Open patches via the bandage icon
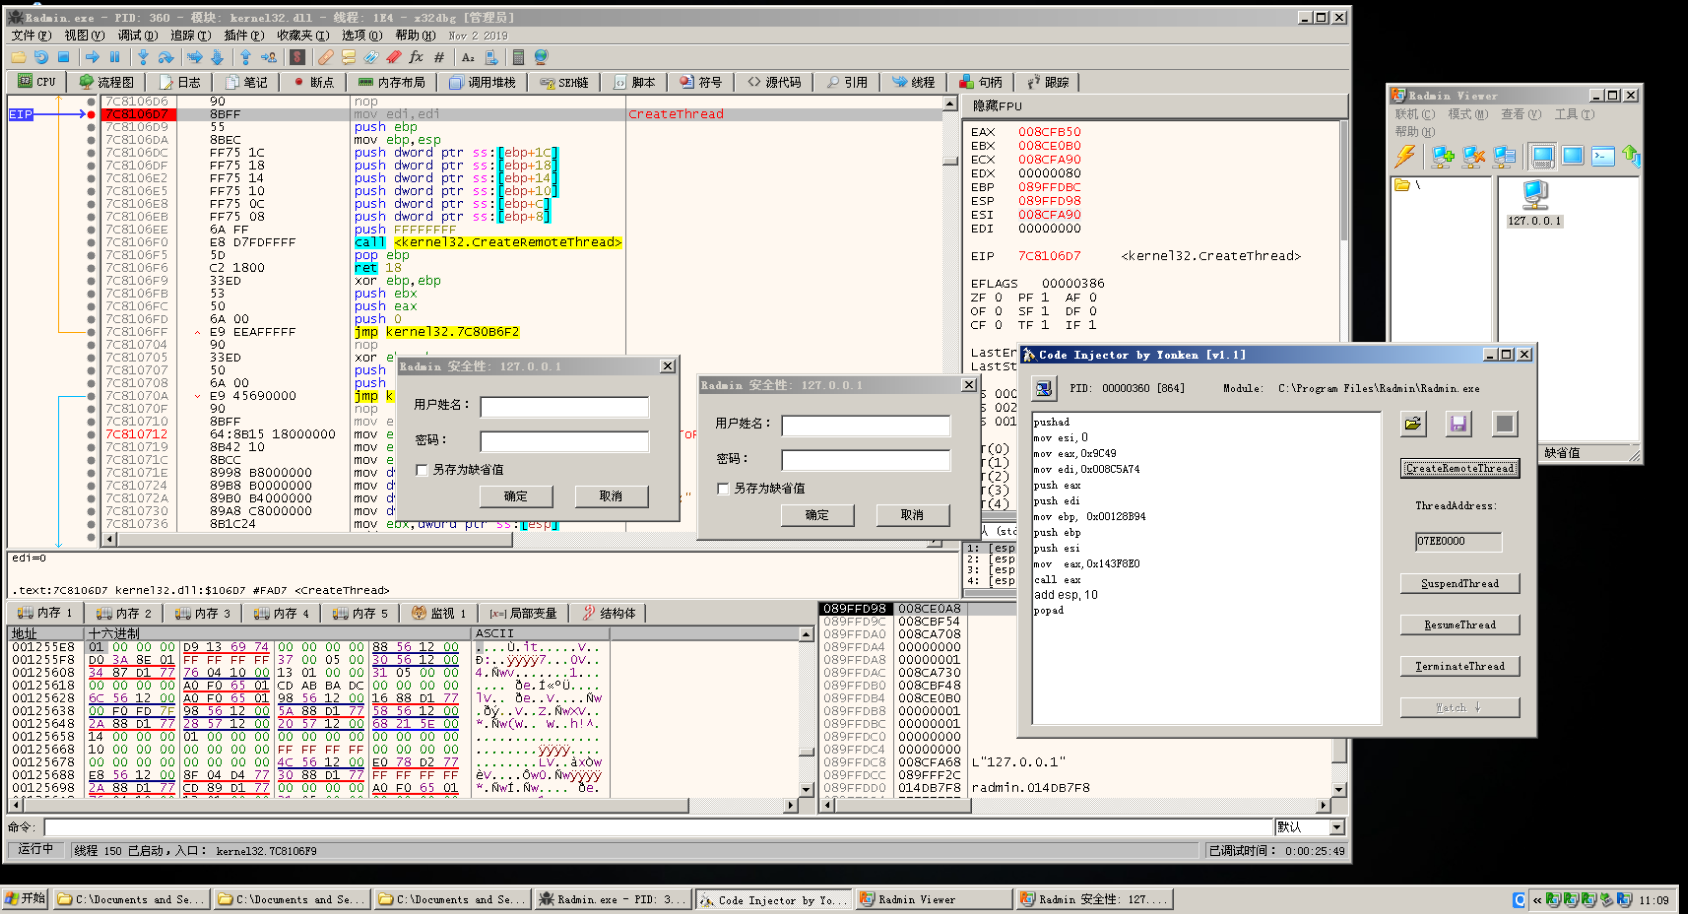This screenshot has width=1688, height=914. click(x=325, y=57)
